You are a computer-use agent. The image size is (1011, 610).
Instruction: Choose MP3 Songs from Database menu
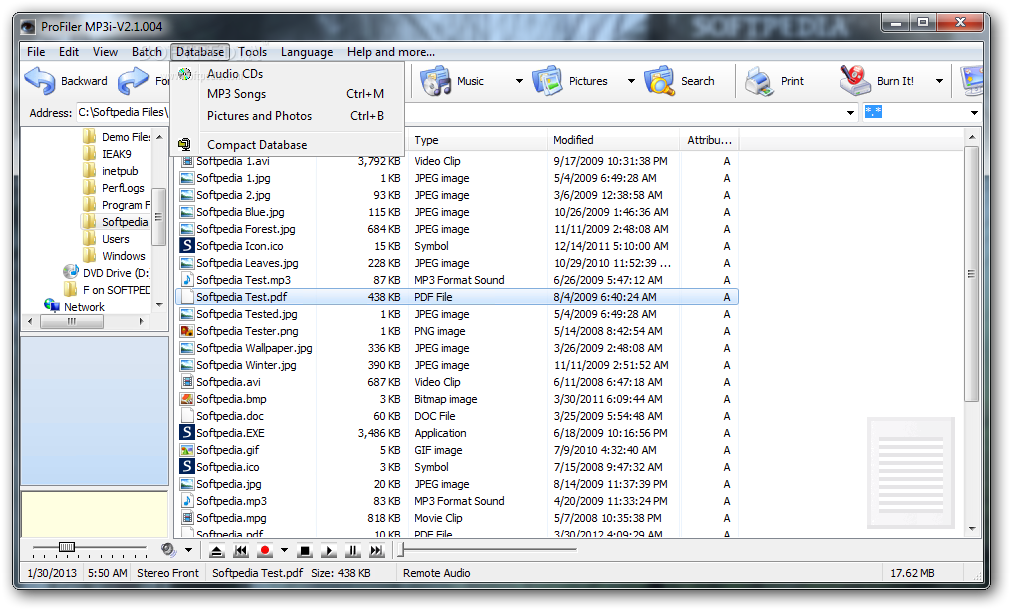coord(288,94)
